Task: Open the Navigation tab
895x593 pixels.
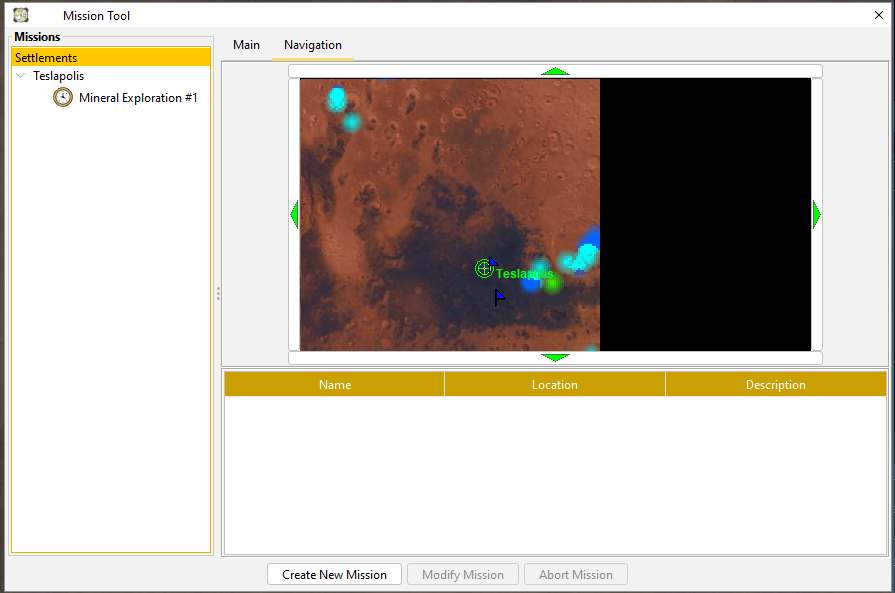Action: (312, 45)
